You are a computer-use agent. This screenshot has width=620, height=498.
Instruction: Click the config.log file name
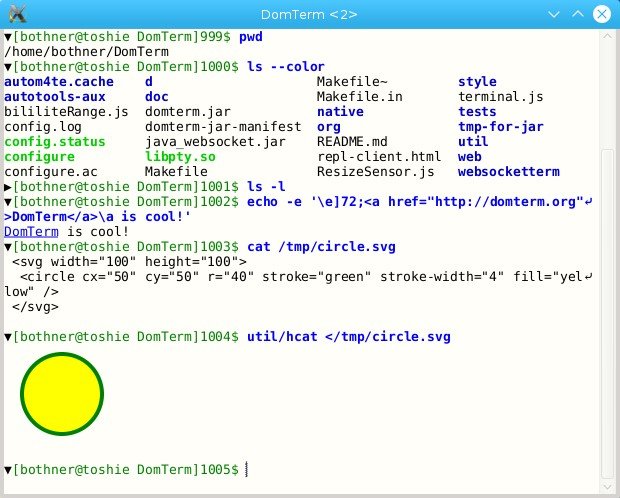[43, 127]
